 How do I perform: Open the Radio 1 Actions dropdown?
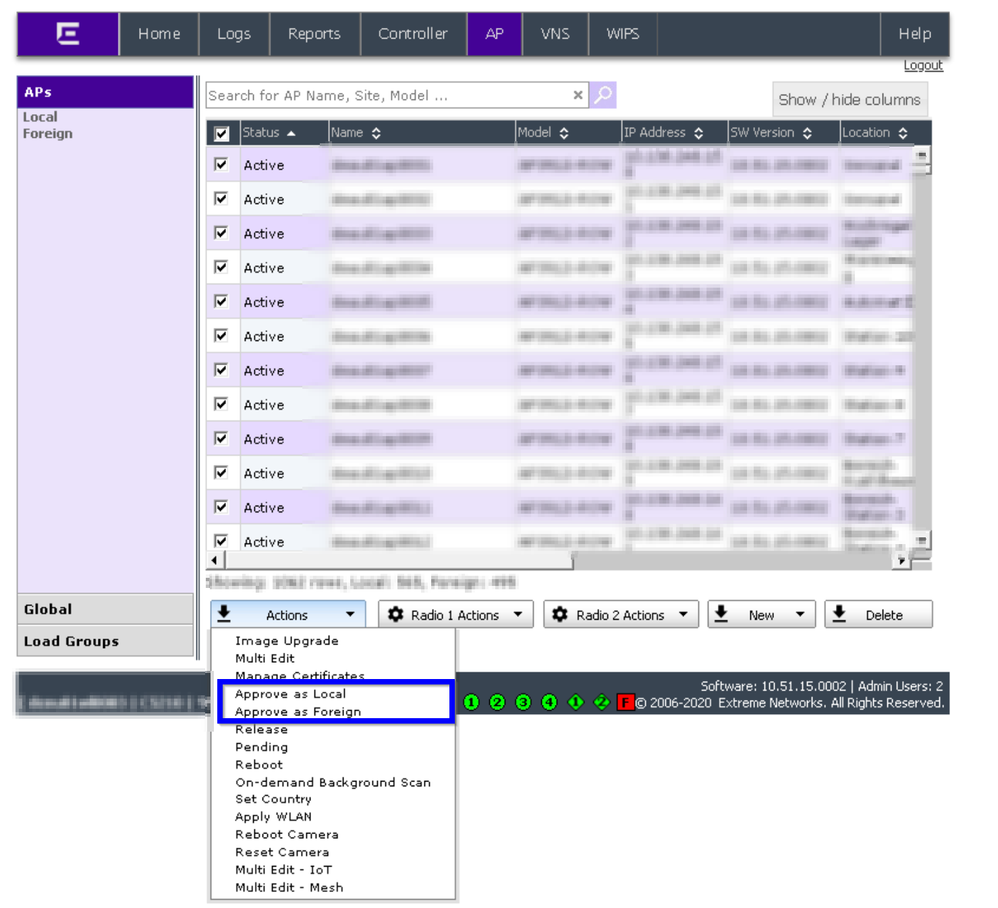(455, 615)
